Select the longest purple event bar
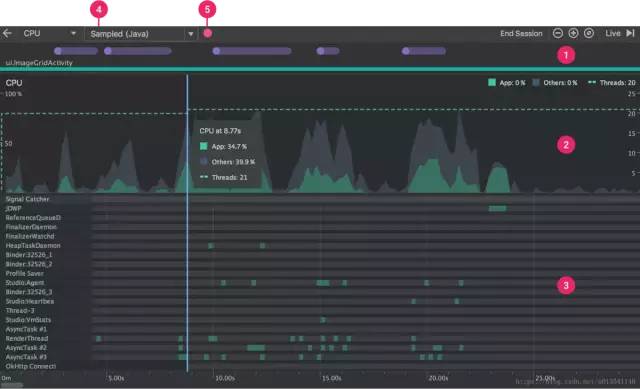 pos(252,51)
